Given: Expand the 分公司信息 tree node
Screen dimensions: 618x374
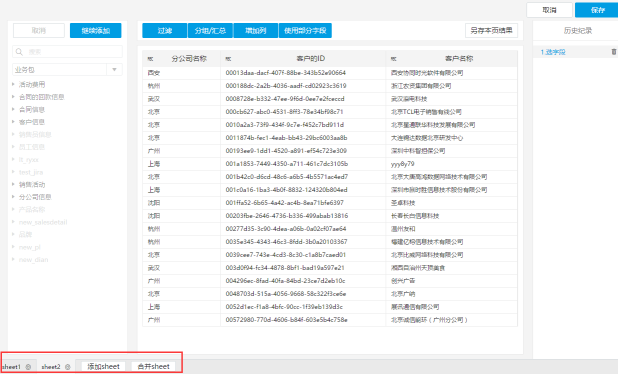Looking at the screenshot, I should 13,197.
